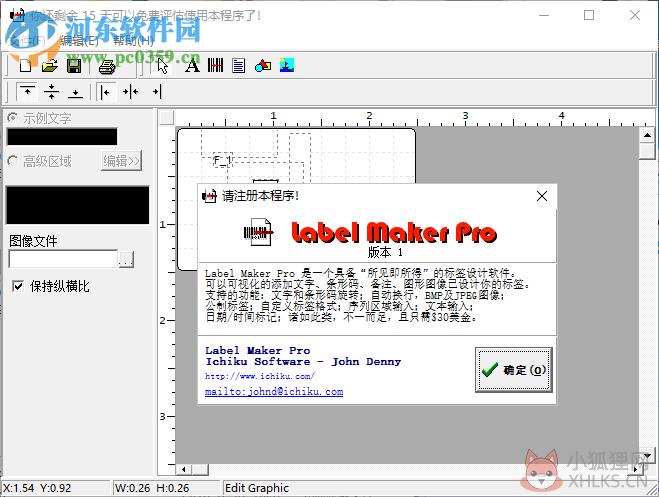Click inside the 图像文件 path field
The width and height of the screenshot is (659, 497).
click(x=63, y=259)
